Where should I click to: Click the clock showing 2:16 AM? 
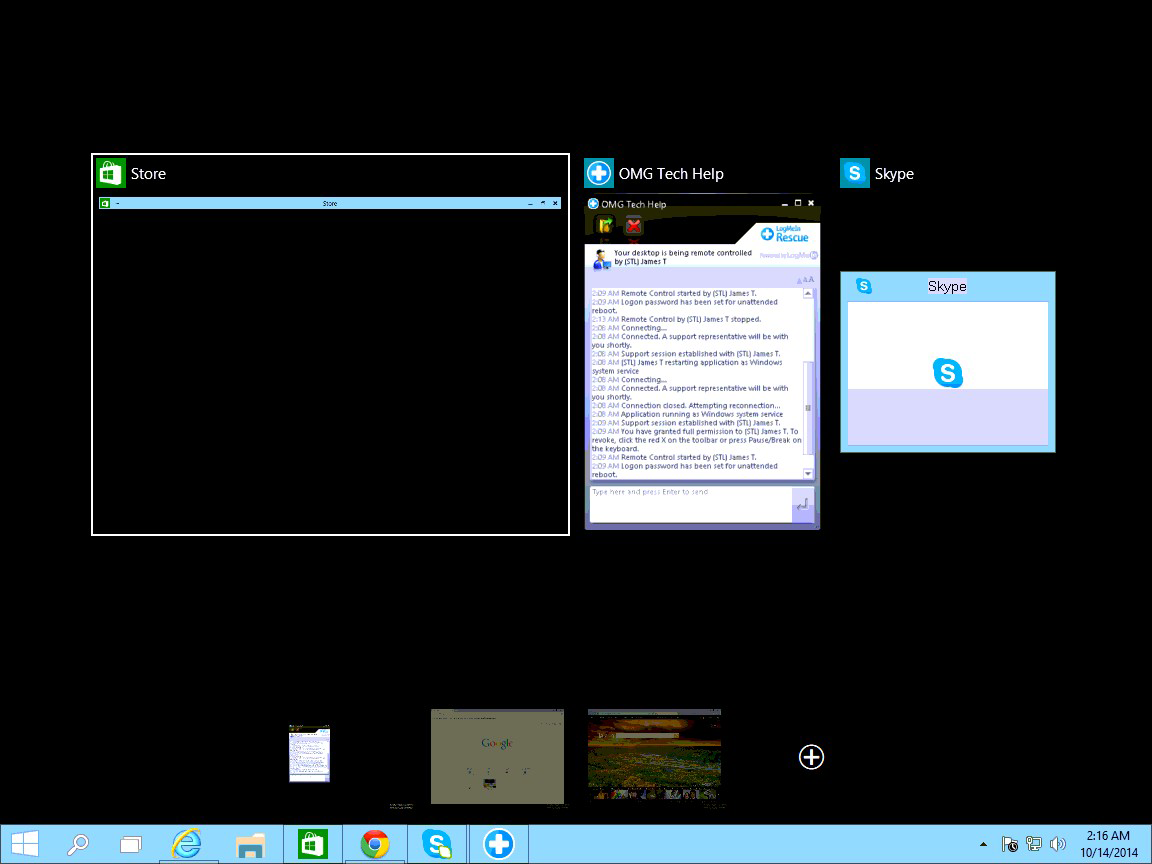coord(1107,844)
